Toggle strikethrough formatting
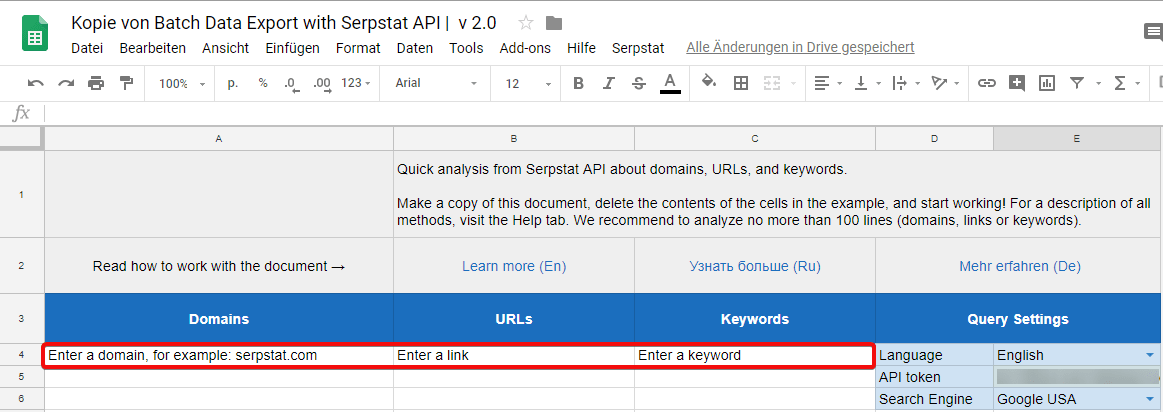Screen dimensions: 1163x412 click(639, 83)
